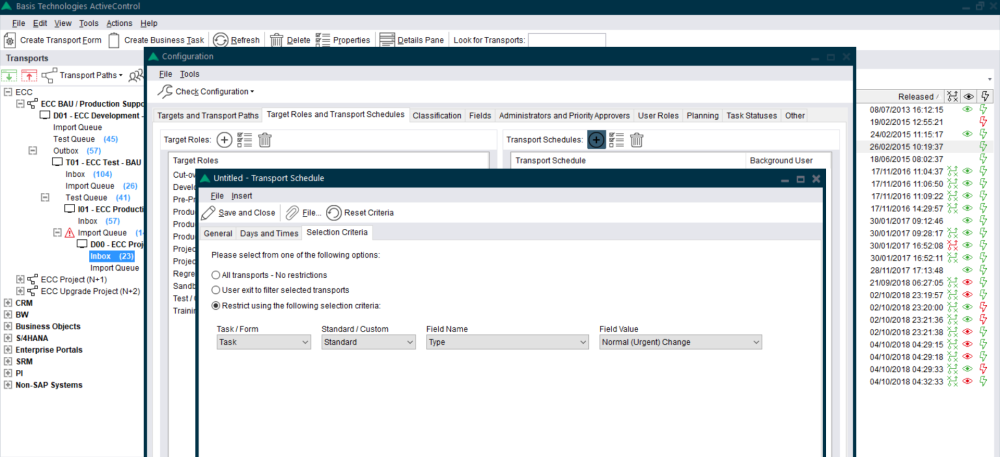The width and height of the screenshot is (1000, 457).
Task: Click Create Business Task clipboard icon
Action: point(114,40)
